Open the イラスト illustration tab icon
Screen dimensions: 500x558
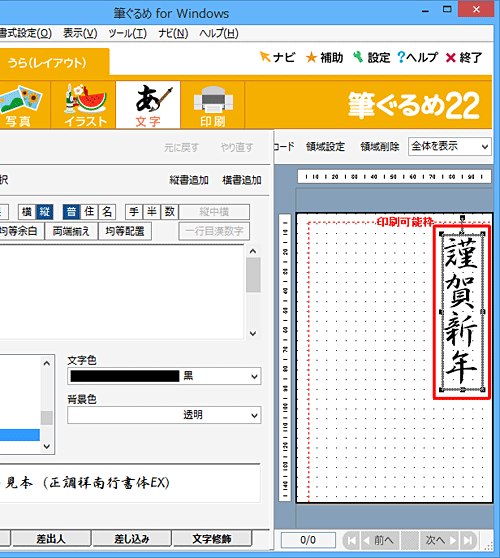(83, 105)
